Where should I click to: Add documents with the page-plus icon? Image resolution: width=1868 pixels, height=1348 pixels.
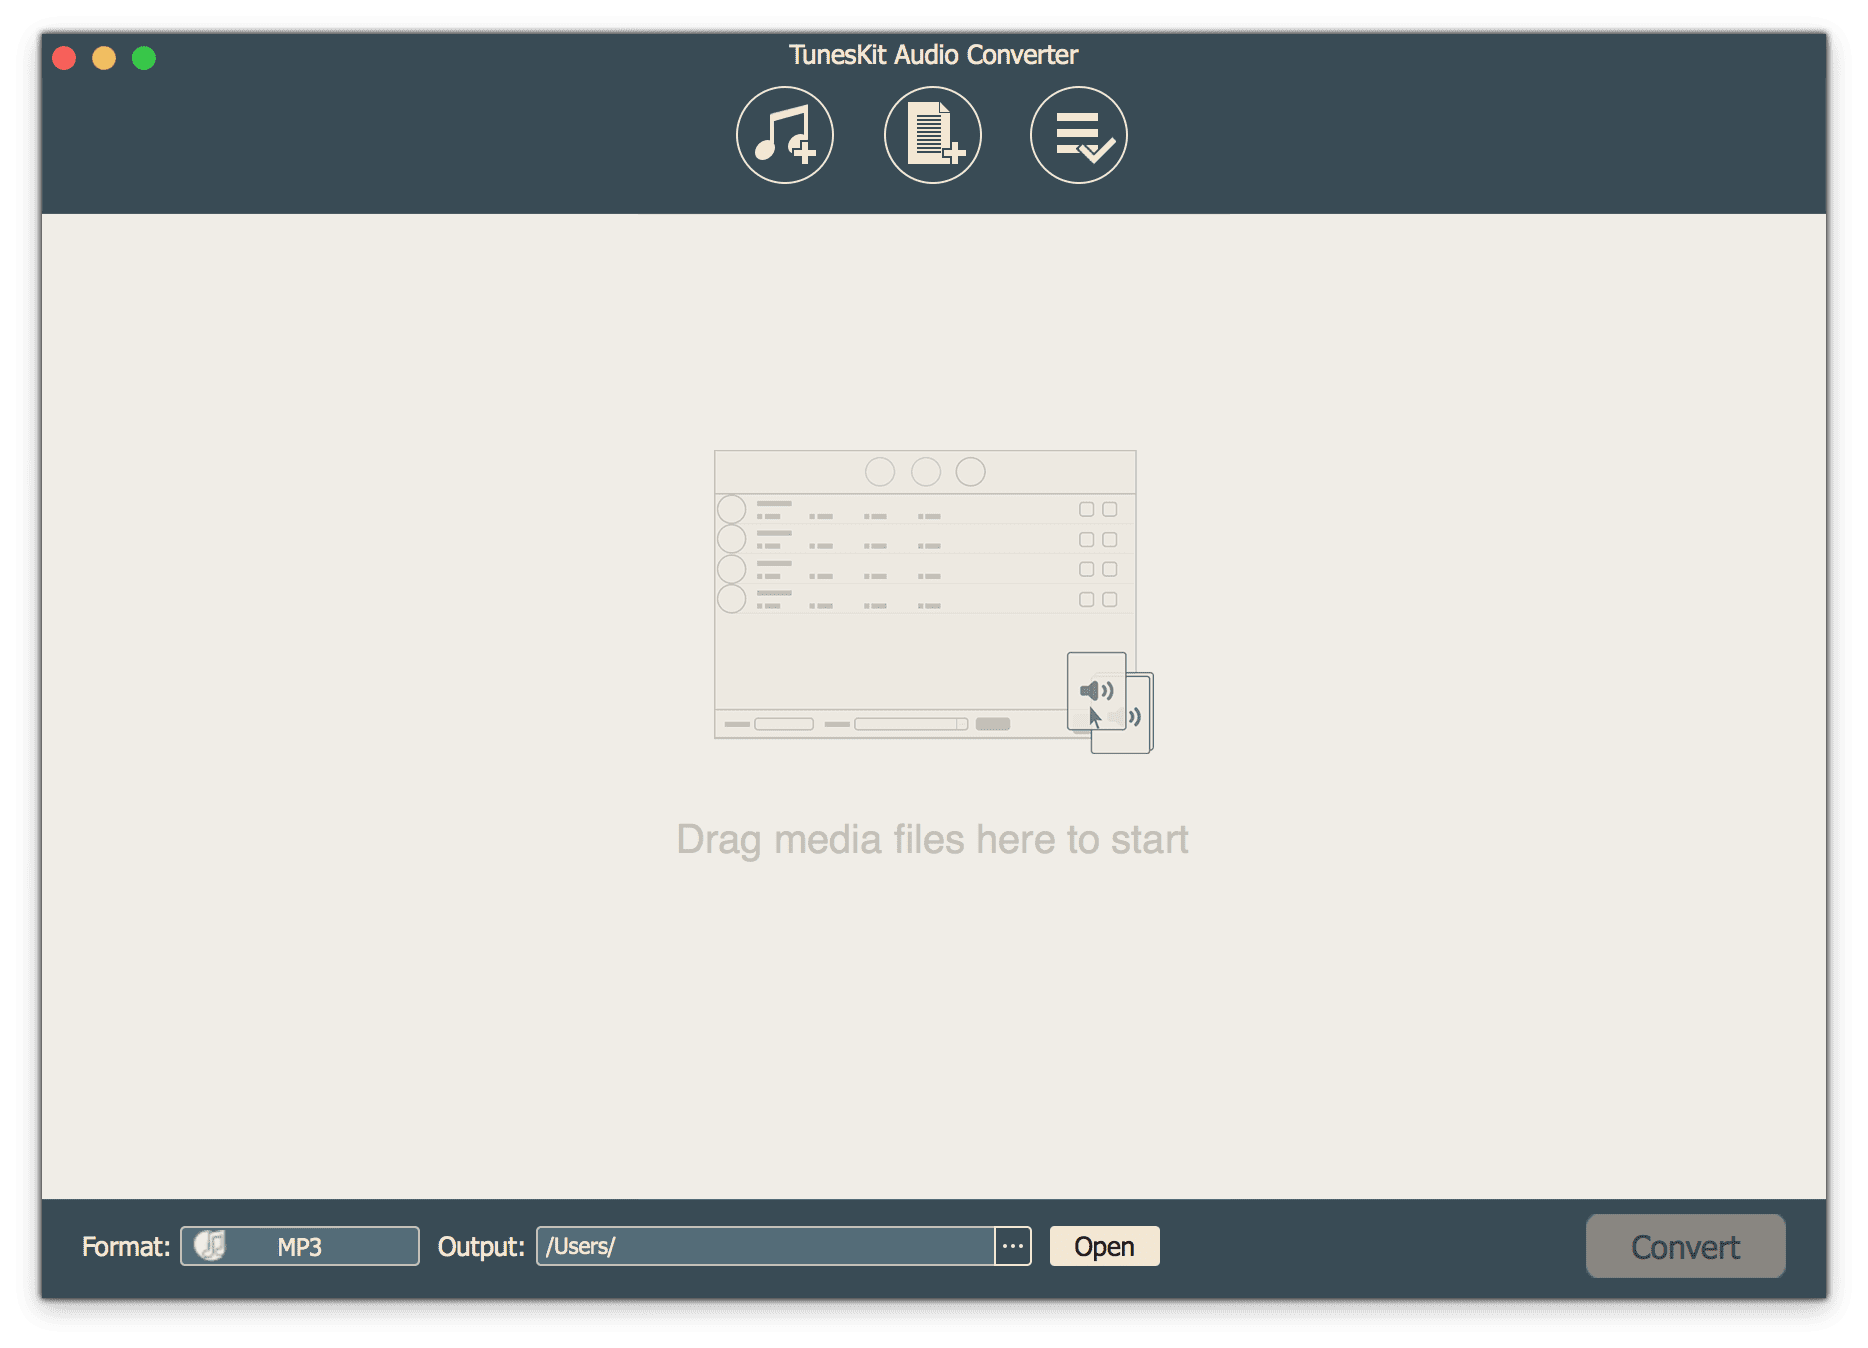(932, 135)
